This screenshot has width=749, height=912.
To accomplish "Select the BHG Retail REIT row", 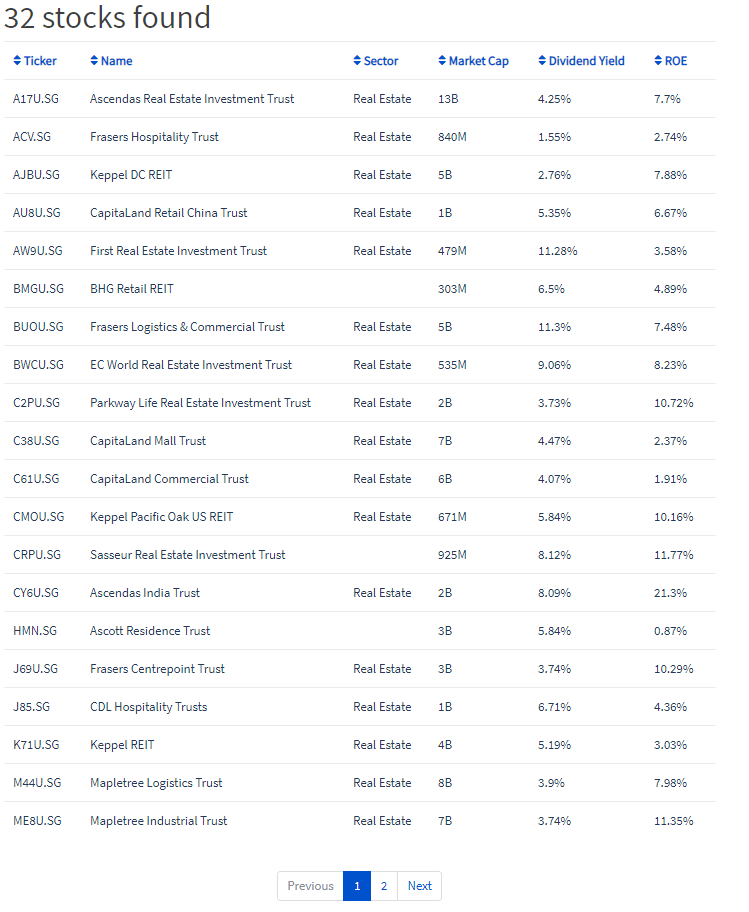I will point(360,289).
